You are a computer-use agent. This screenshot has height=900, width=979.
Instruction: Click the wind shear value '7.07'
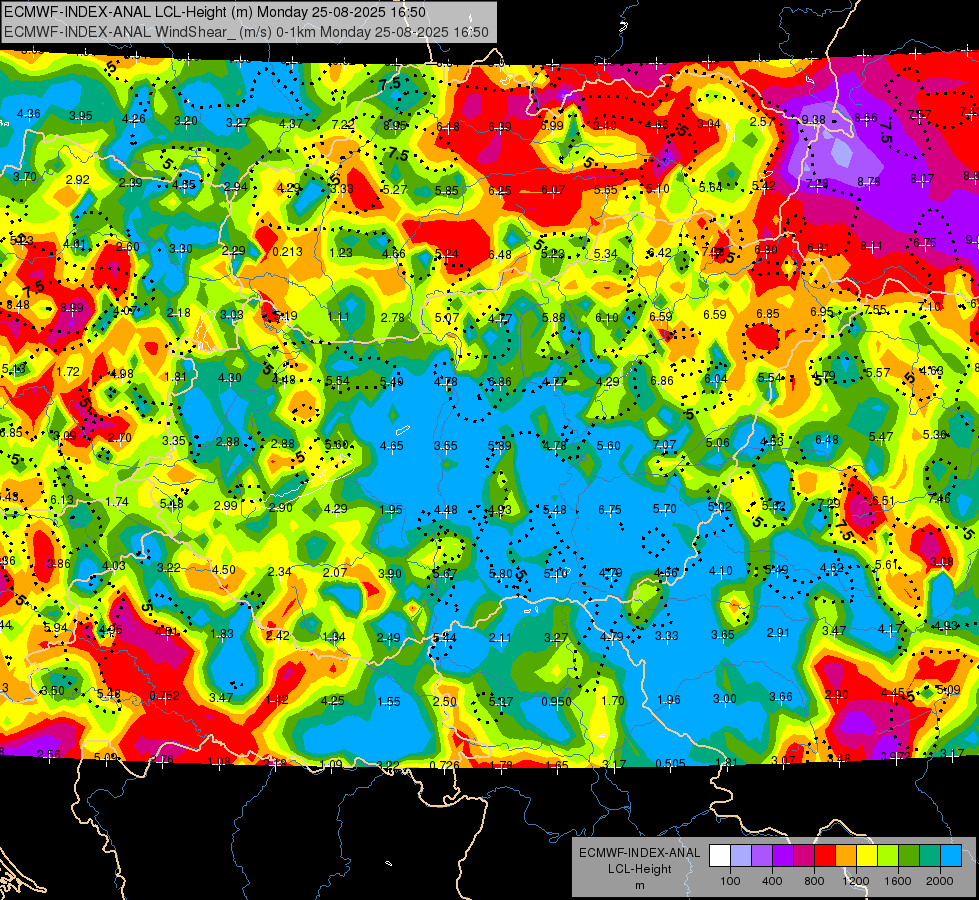[x=664, y=445]
